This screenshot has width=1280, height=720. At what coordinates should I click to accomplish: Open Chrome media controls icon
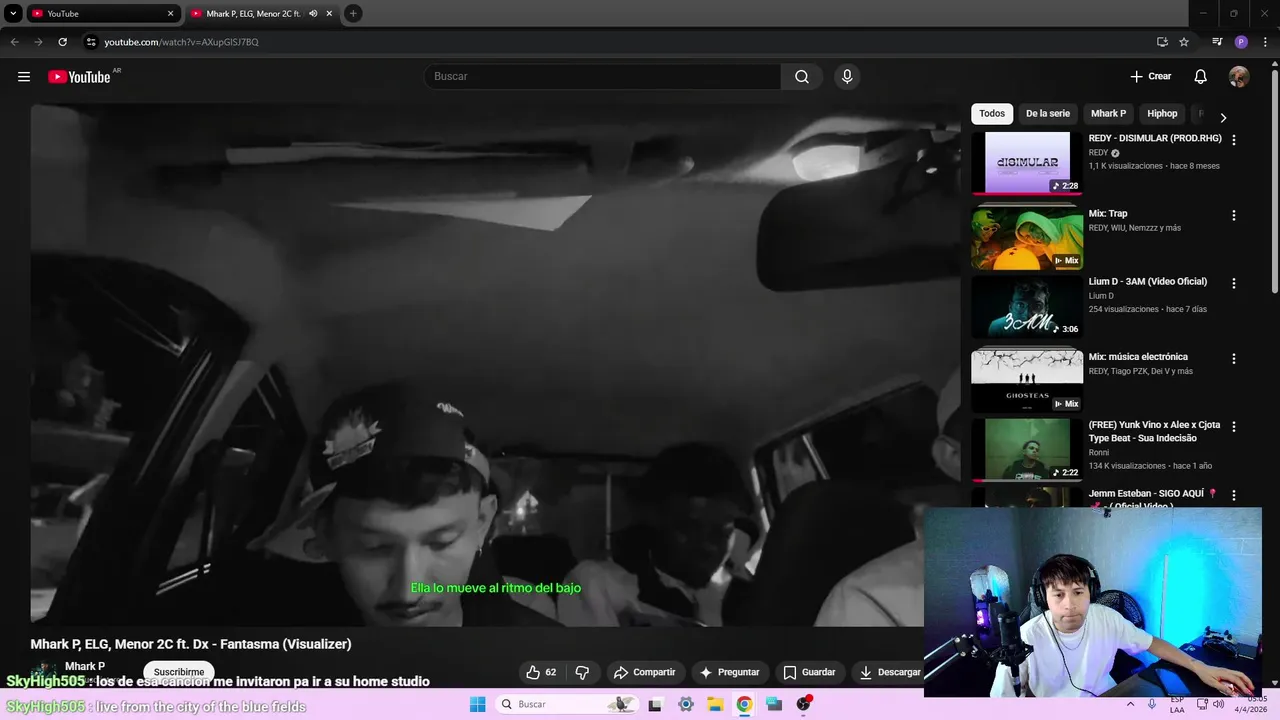click(x=1217, y=42)
